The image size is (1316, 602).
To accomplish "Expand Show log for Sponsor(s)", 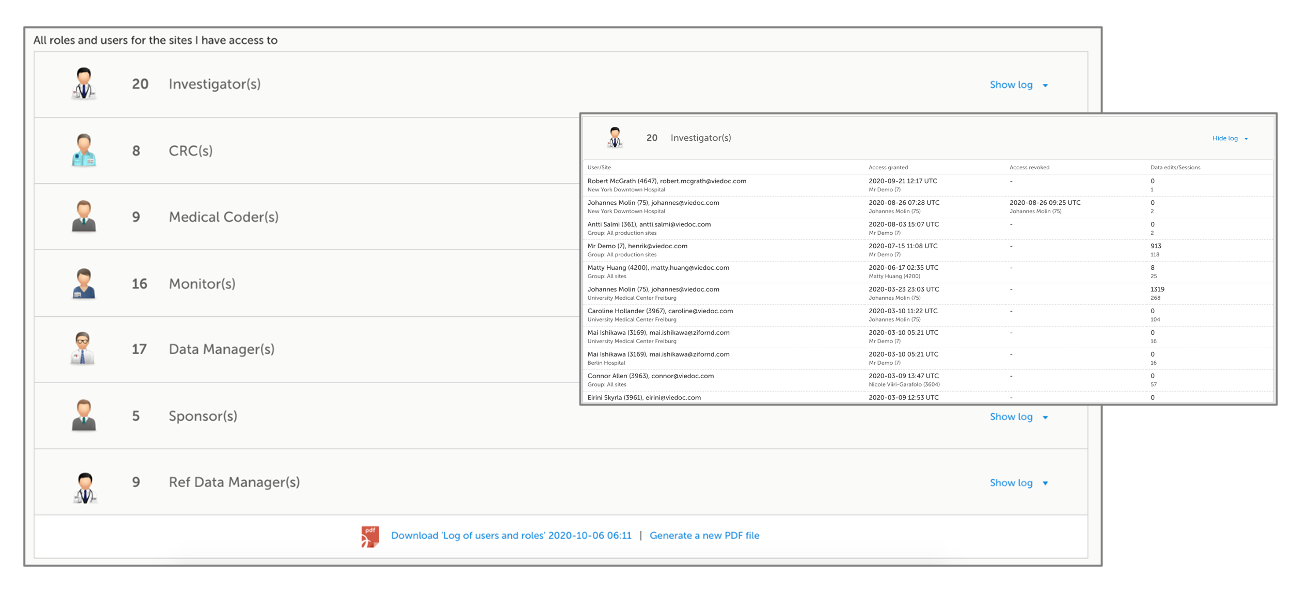I will pos(1018,417).
